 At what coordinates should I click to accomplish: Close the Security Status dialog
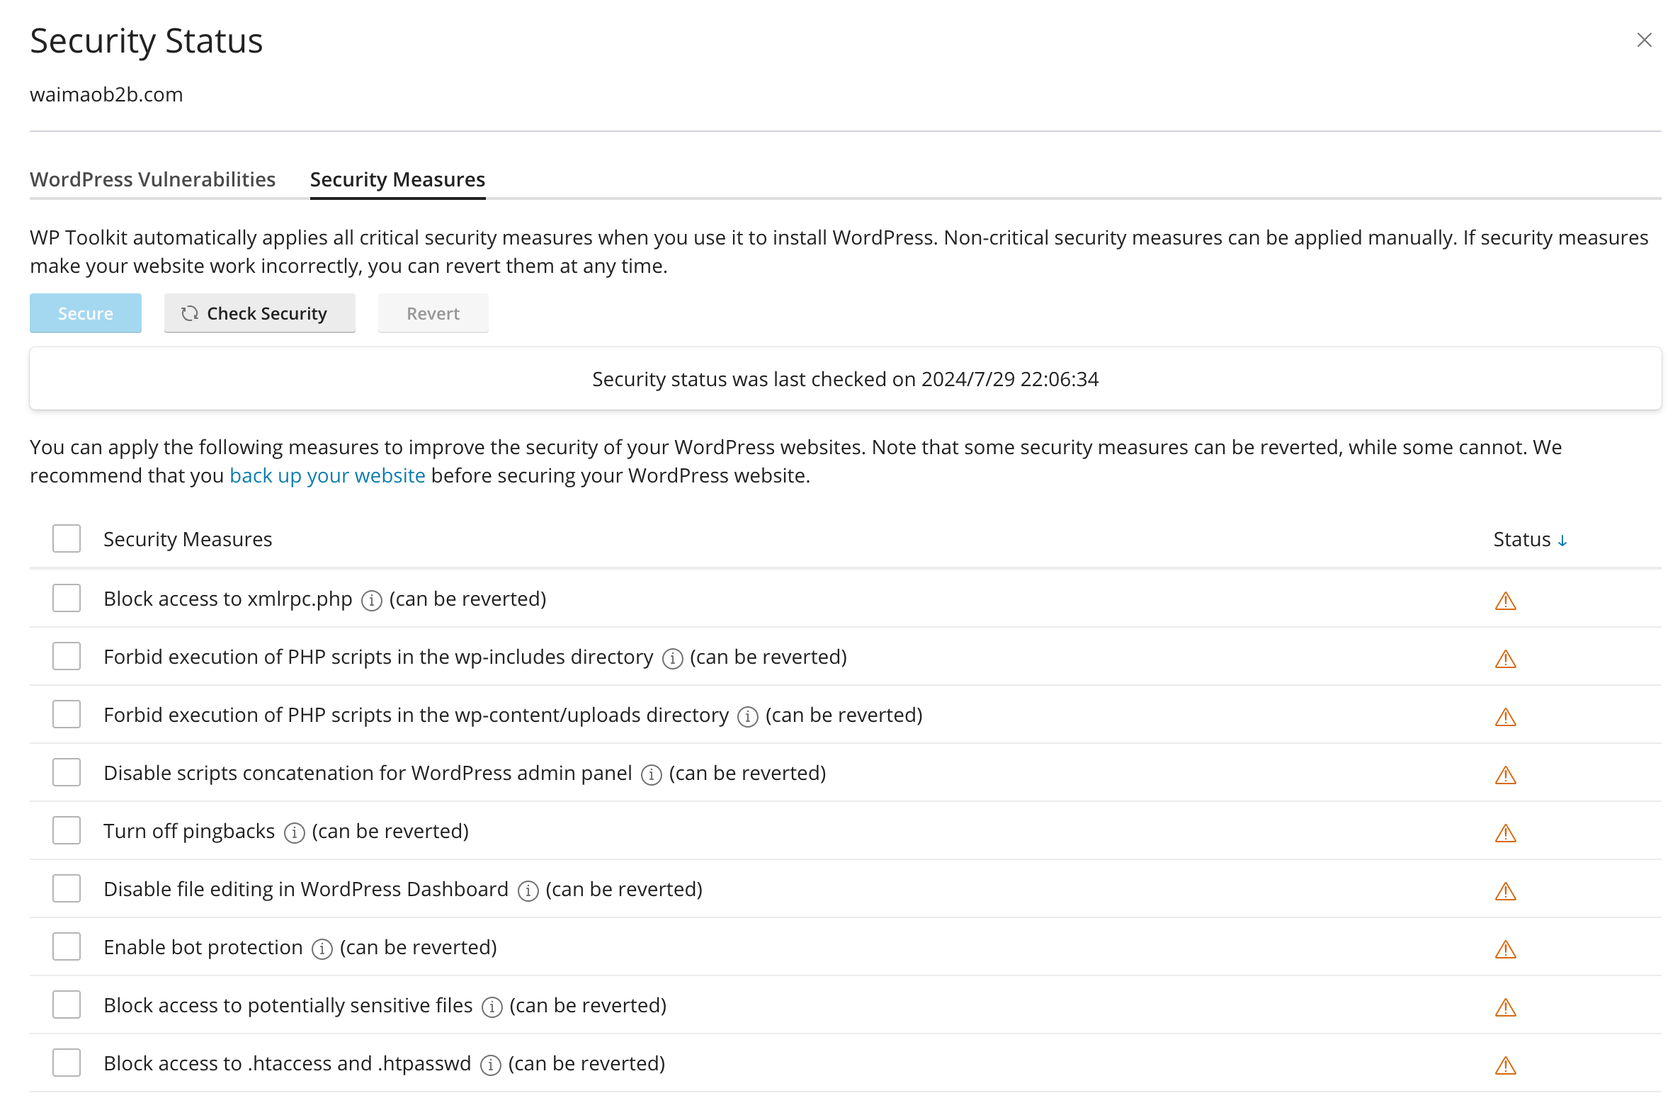(1644, 40)
